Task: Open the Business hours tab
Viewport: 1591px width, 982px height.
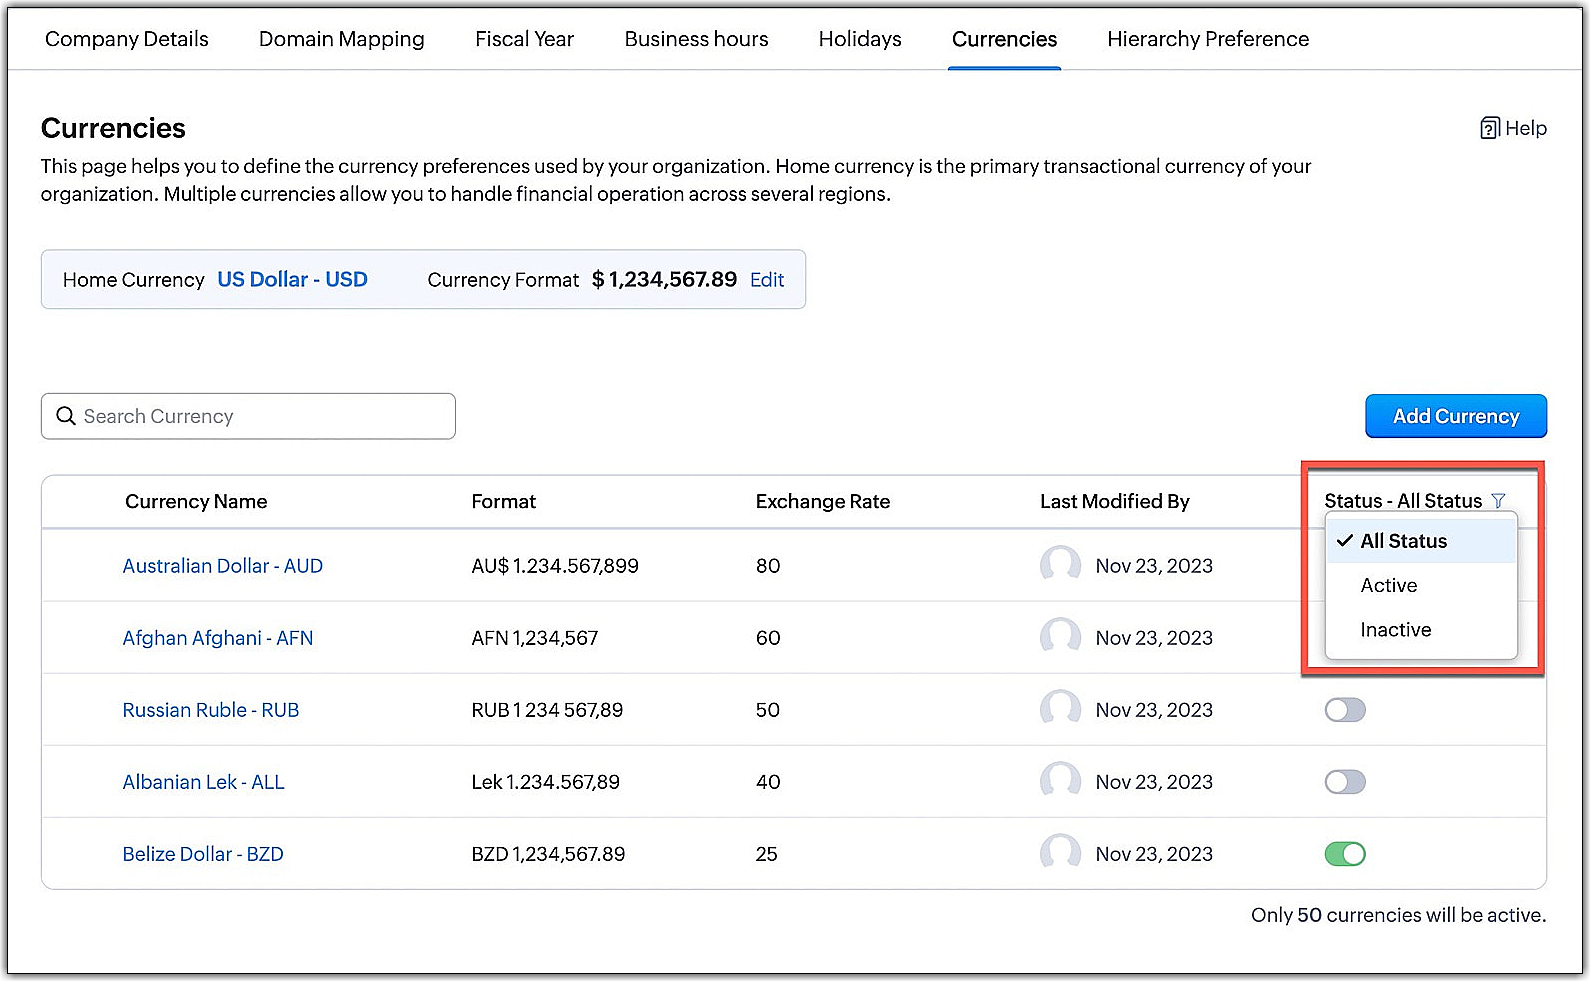Action: [696, 39]
